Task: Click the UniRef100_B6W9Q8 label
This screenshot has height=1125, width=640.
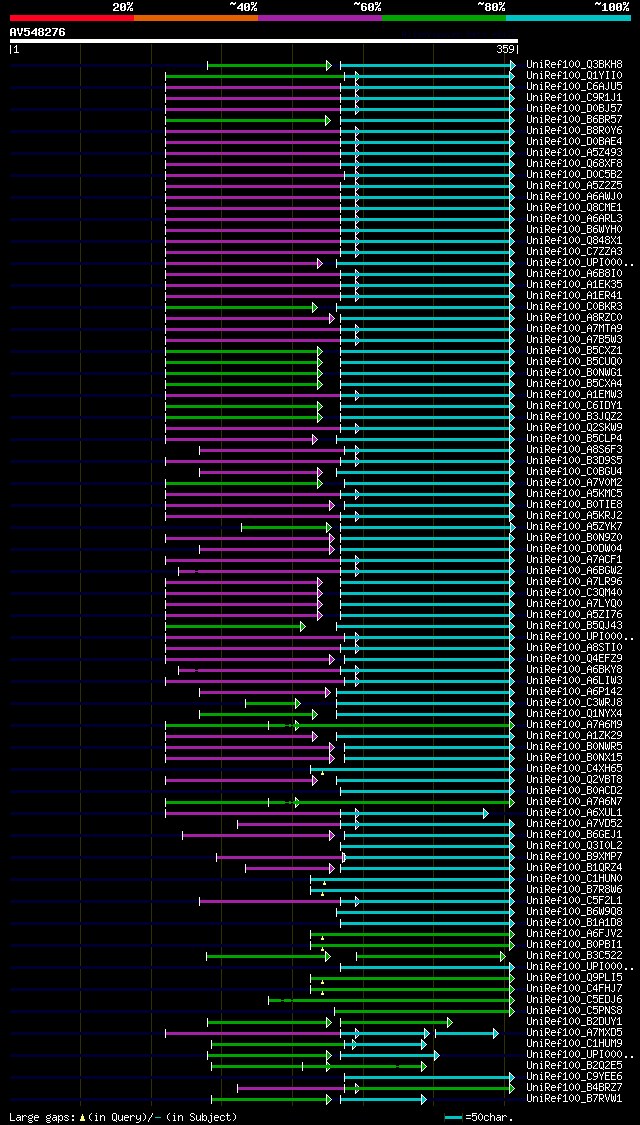Action: [574, 912]
